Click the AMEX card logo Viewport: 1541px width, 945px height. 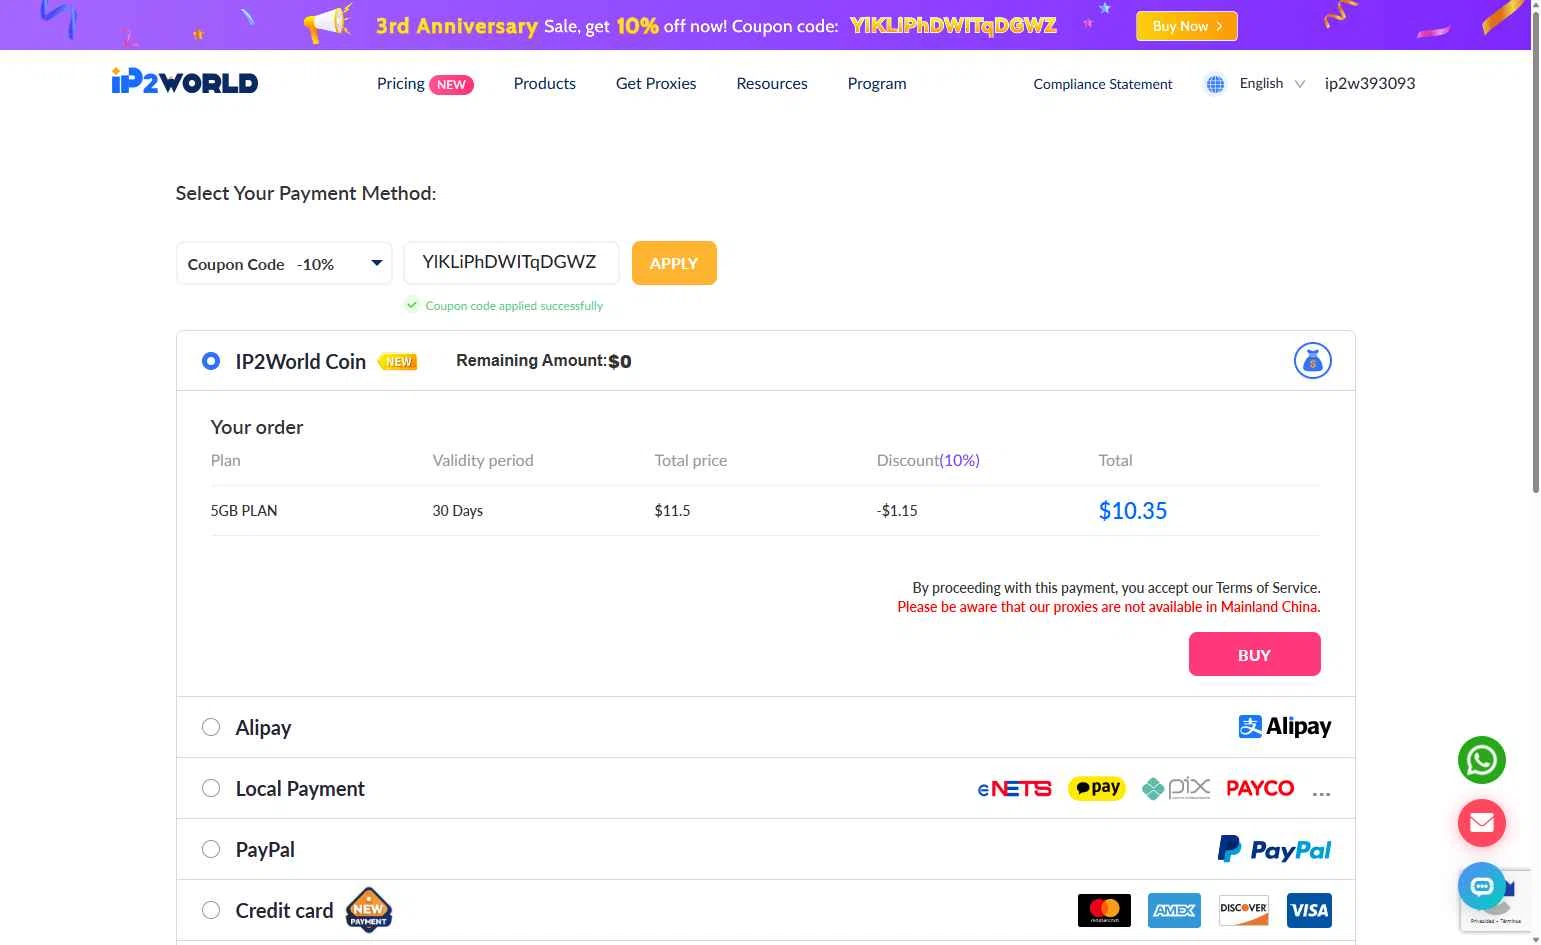(x=1174, y=910)
